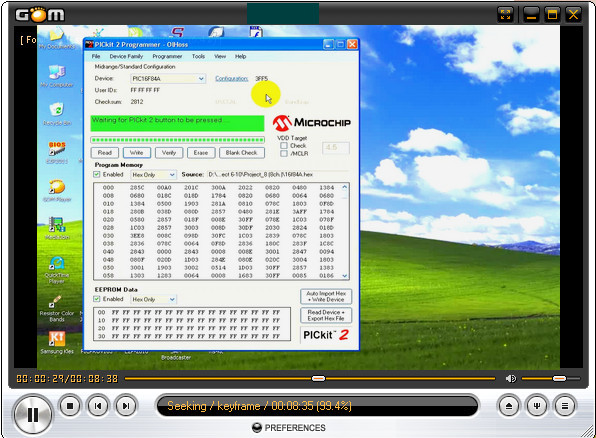Click the green progress bar
596x438 pixels.
click(x=177, y=140)
